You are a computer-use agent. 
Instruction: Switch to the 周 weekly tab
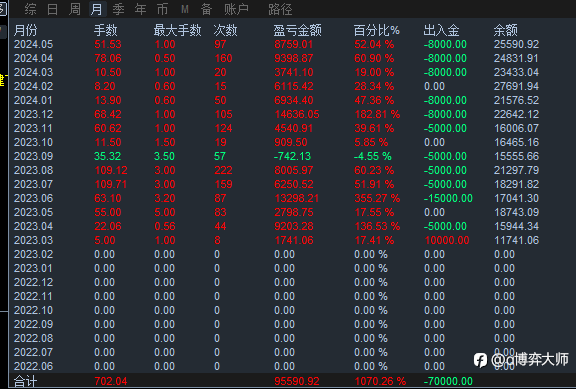[x=75, y=9]
